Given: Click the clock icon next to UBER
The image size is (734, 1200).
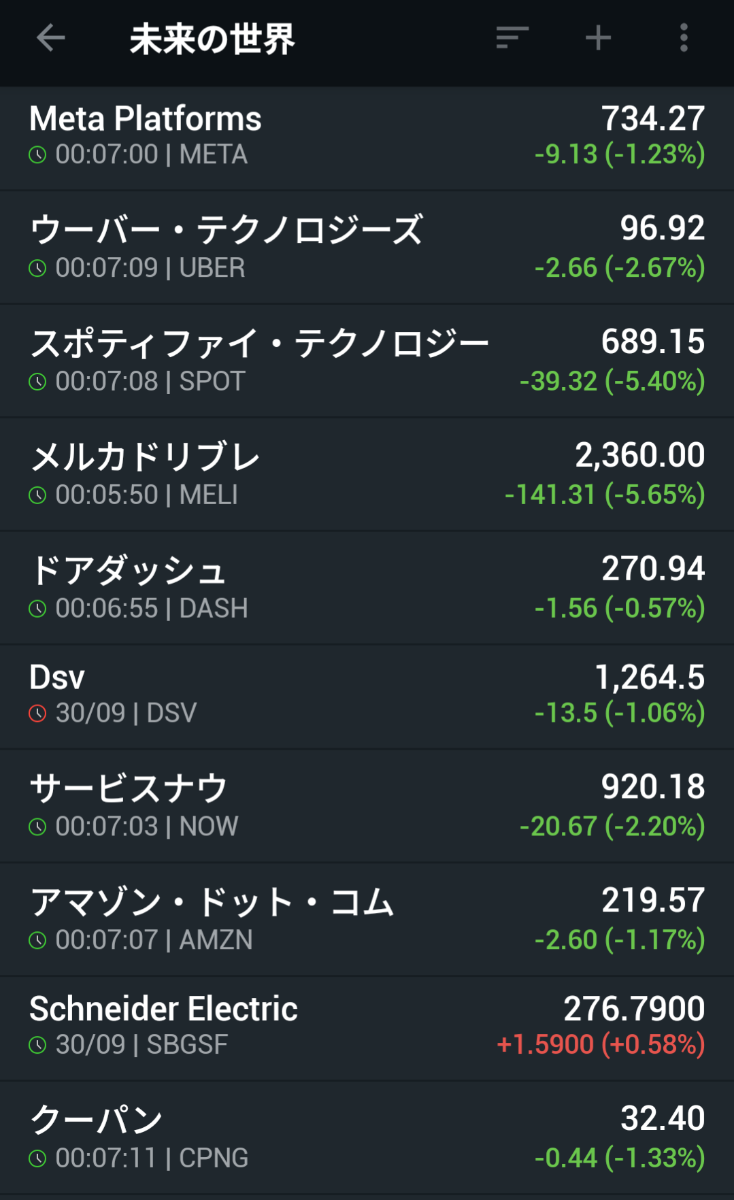Looking at the screenshot, I should coord(38,269).
